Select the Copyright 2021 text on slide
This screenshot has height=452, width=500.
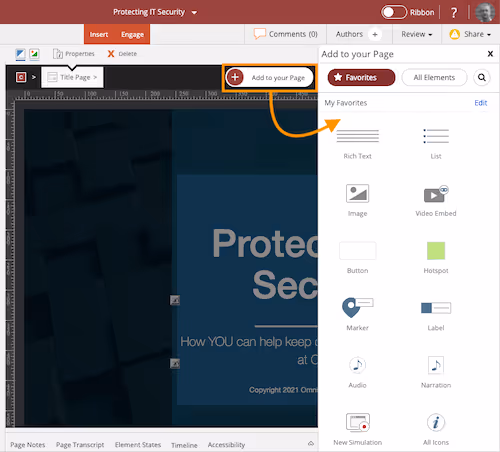[283, 390]
